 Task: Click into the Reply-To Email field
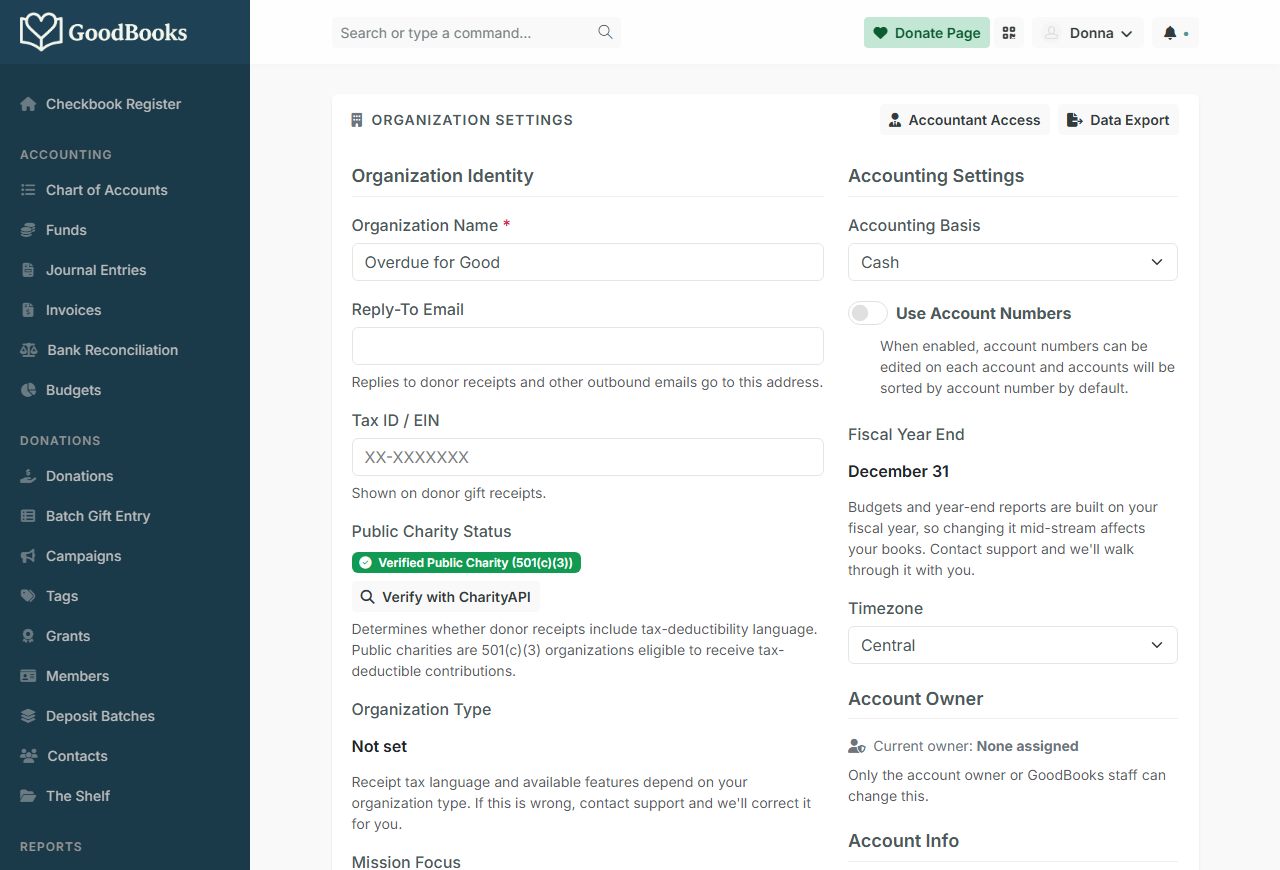(588, 346)
